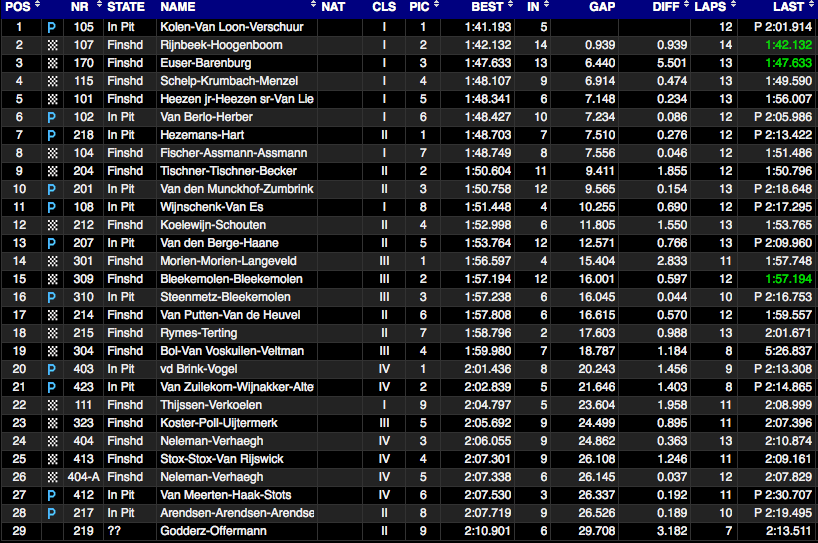Click the pit icon for car 310
This screenshot has width=818, height=543.
[x=51, y=297]
